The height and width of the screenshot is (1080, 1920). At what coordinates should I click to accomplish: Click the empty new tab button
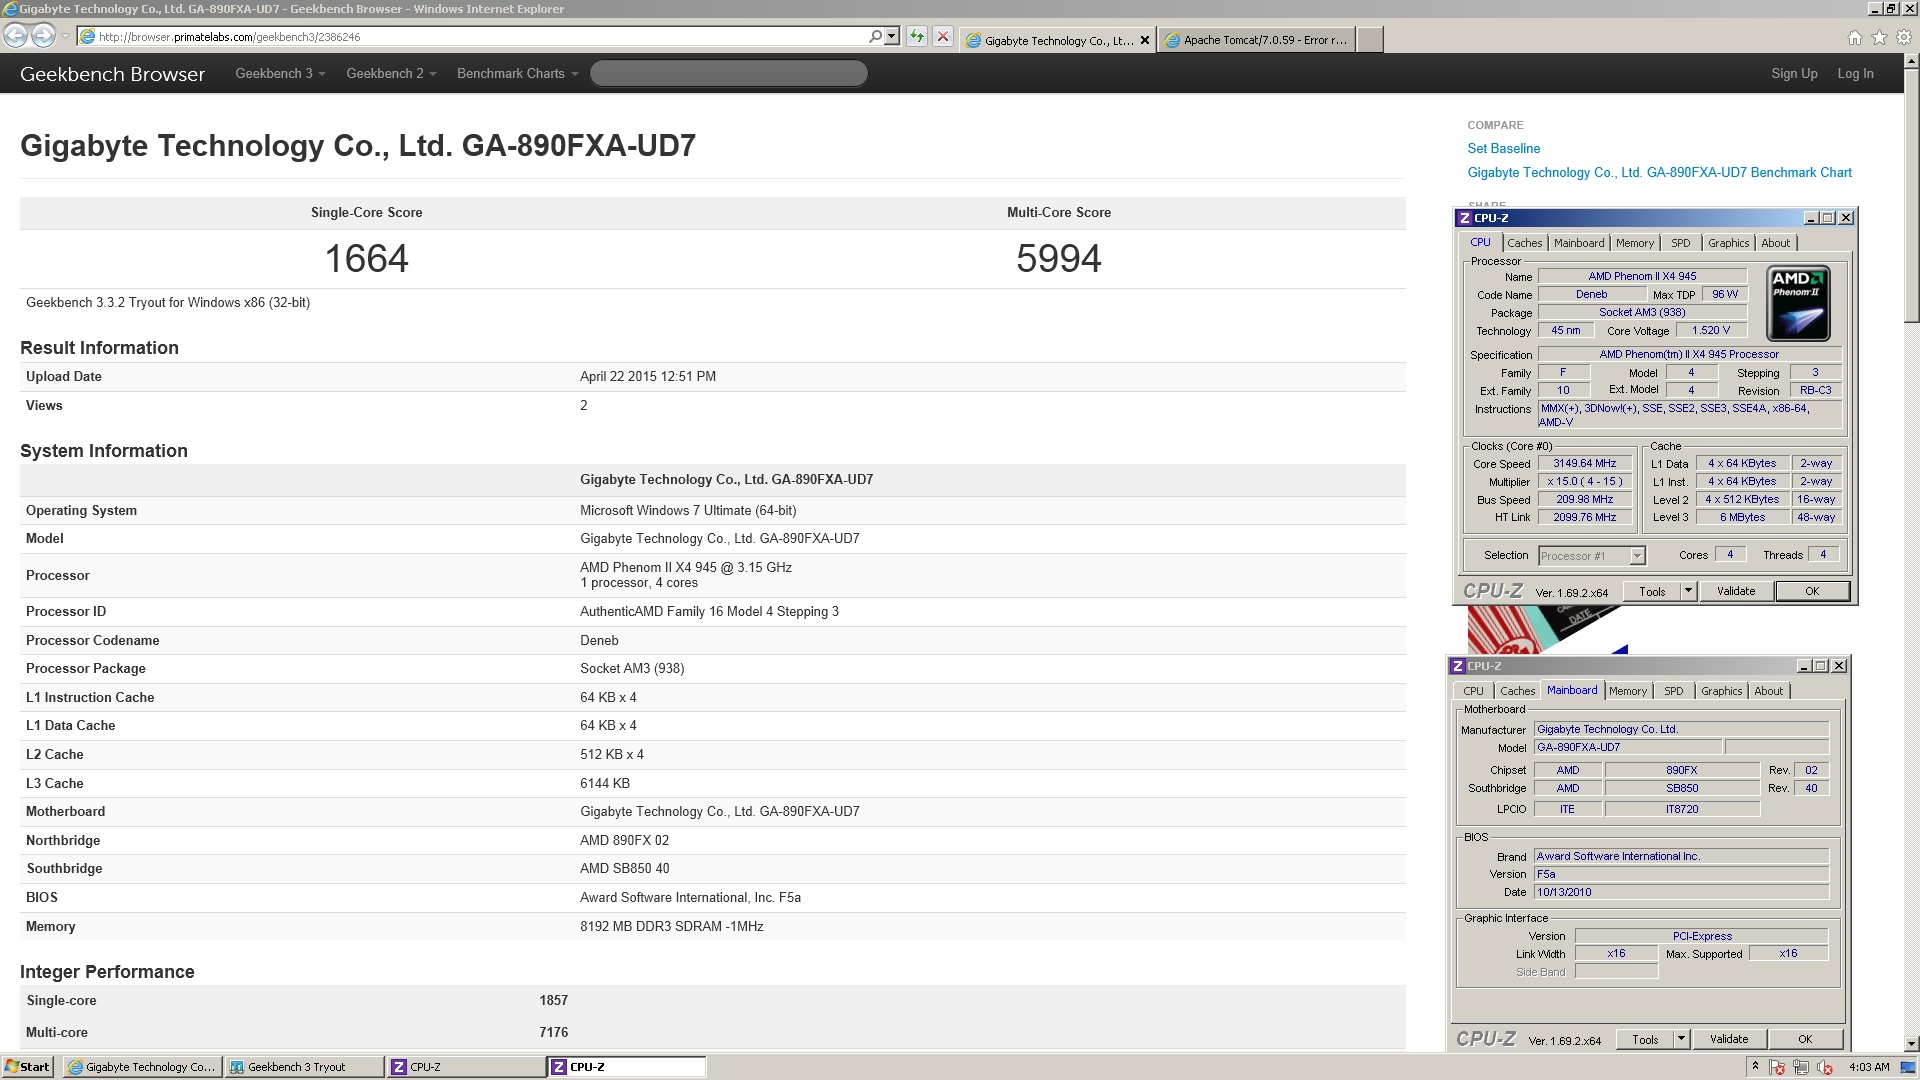1370,40
